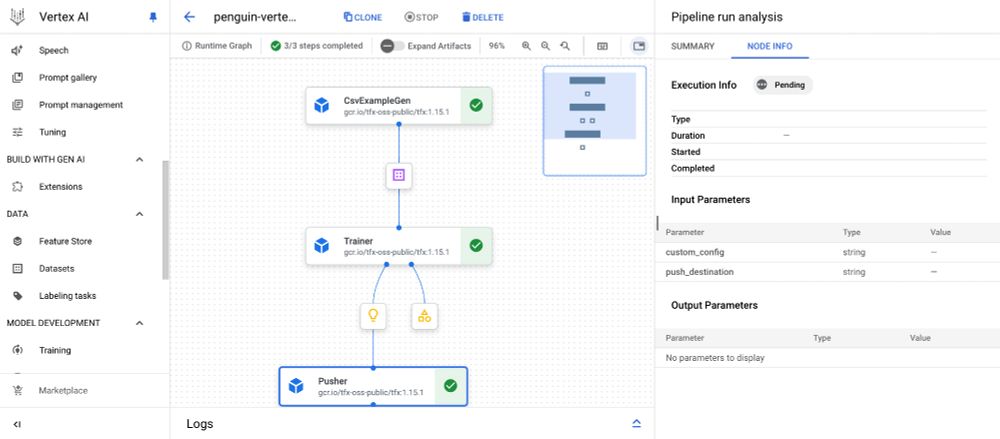This screenshot has height=439, width=1000.
Task: Open Tuning in the sidebar
Action: click(x=52, y=132)
